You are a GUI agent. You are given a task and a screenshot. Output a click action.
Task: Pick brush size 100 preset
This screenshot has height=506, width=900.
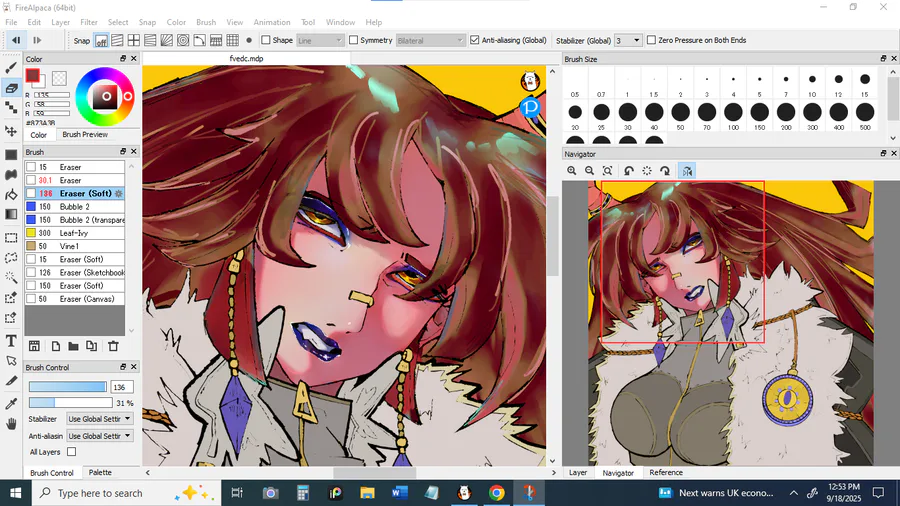733,116
